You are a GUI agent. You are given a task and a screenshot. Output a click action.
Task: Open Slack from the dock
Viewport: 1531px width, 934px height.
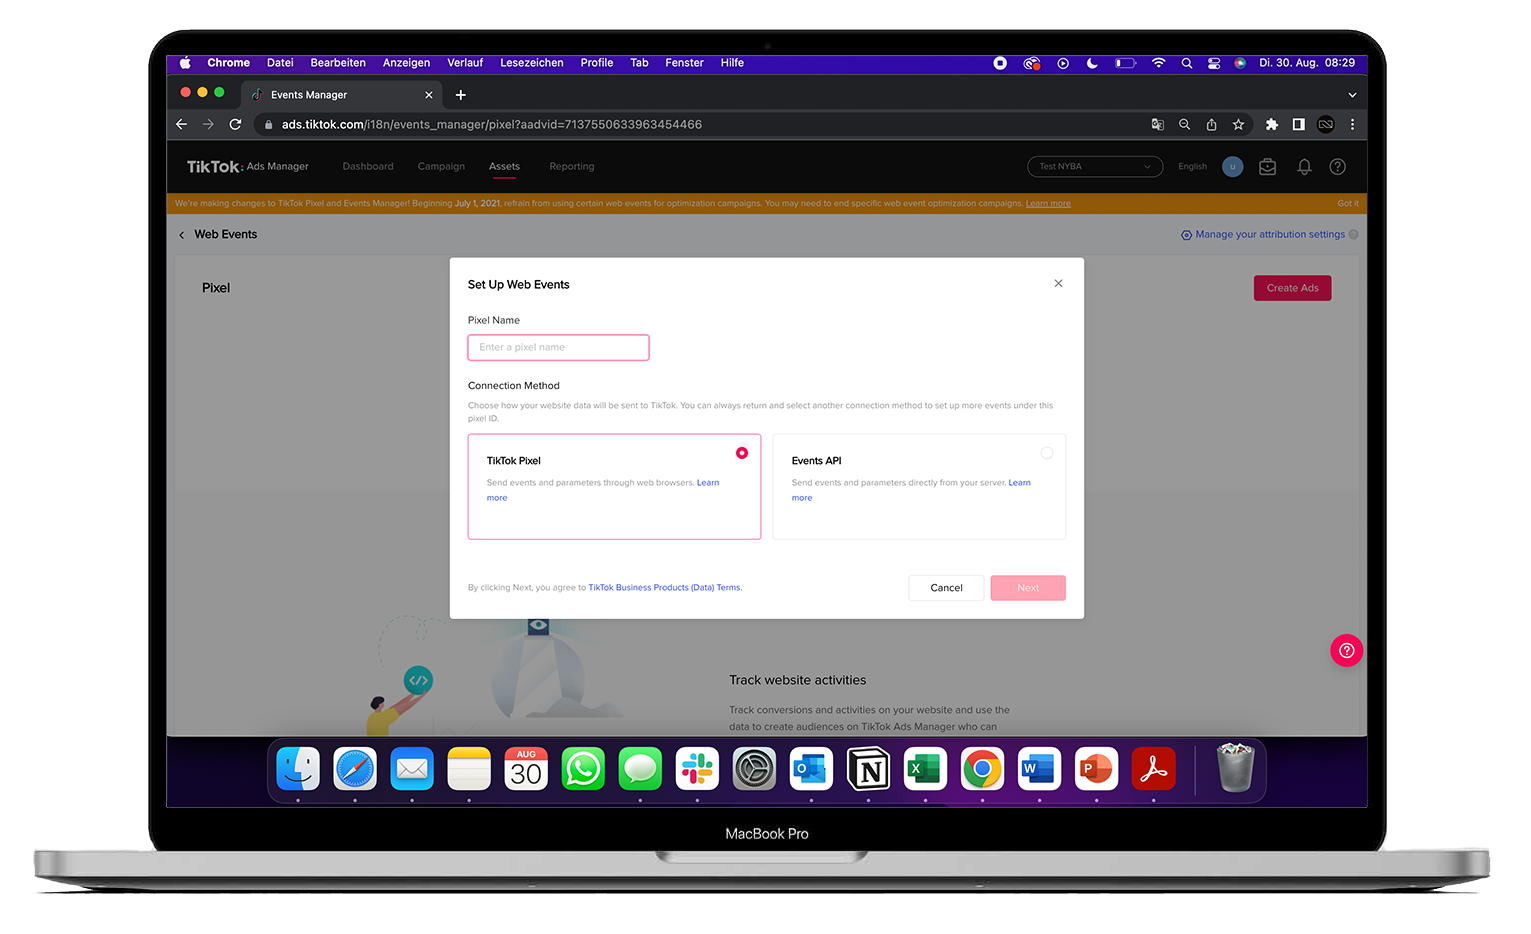(697, 769)
